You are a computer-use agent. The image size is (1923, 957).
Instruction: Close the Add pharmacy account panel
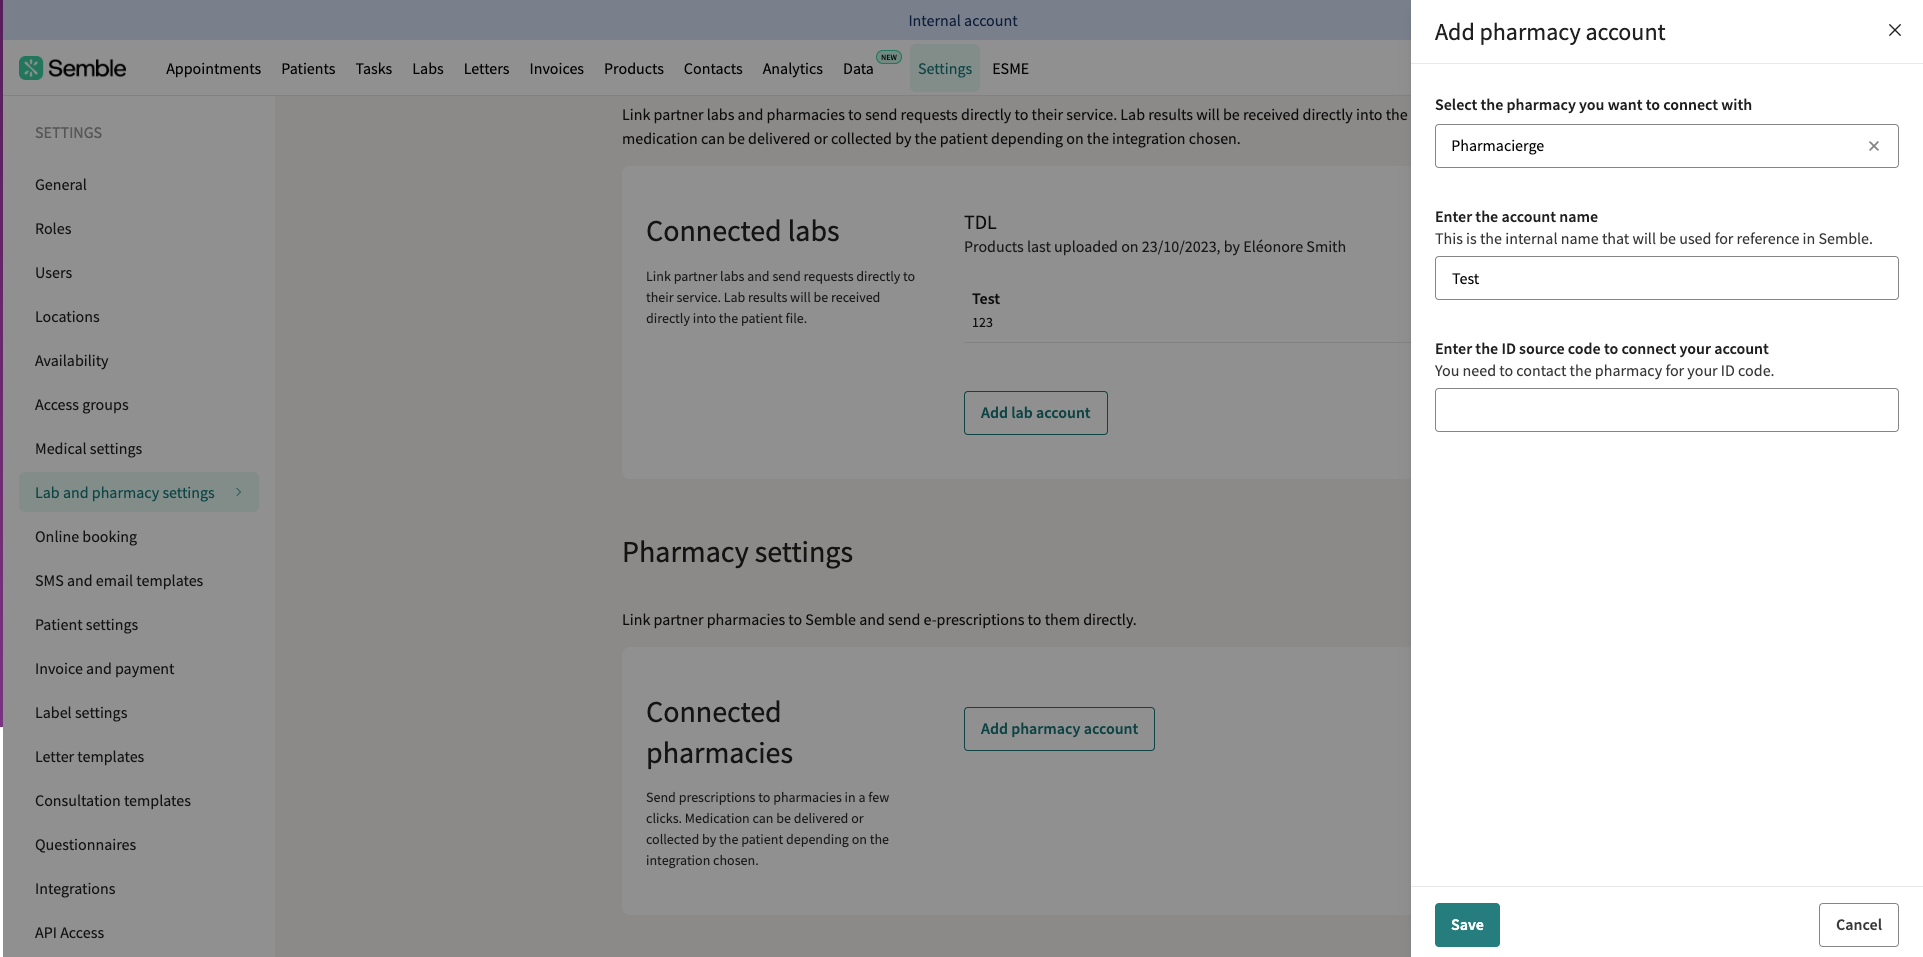[1894, 30]
